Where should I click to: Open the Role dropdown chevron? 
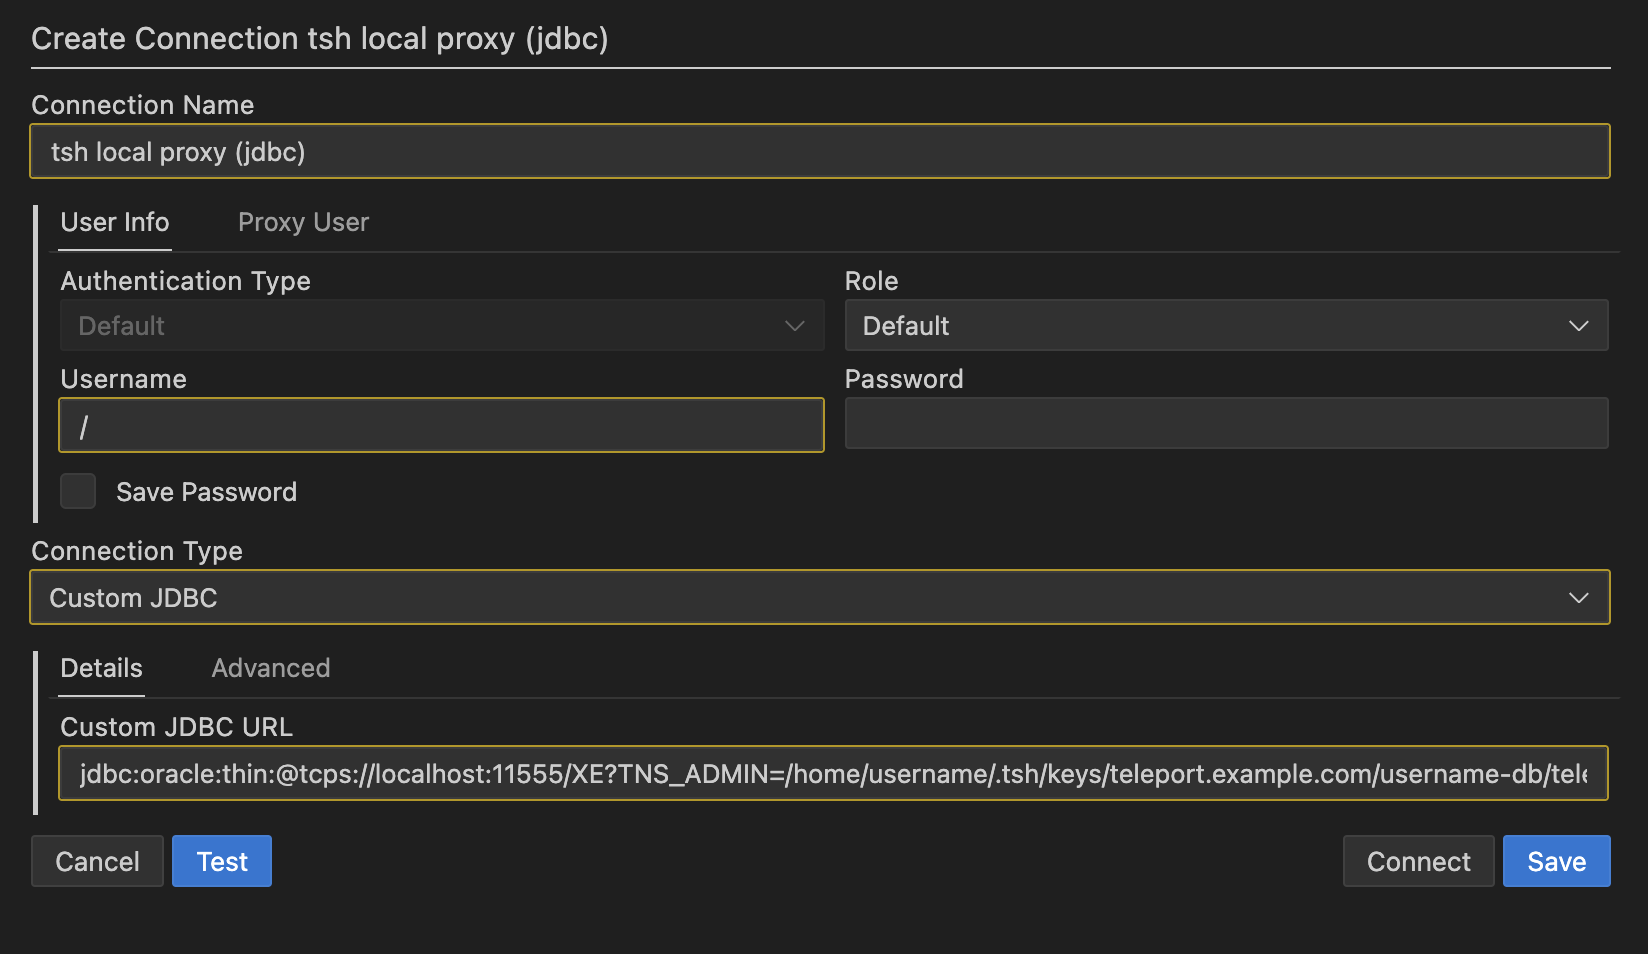(1580, 325)
